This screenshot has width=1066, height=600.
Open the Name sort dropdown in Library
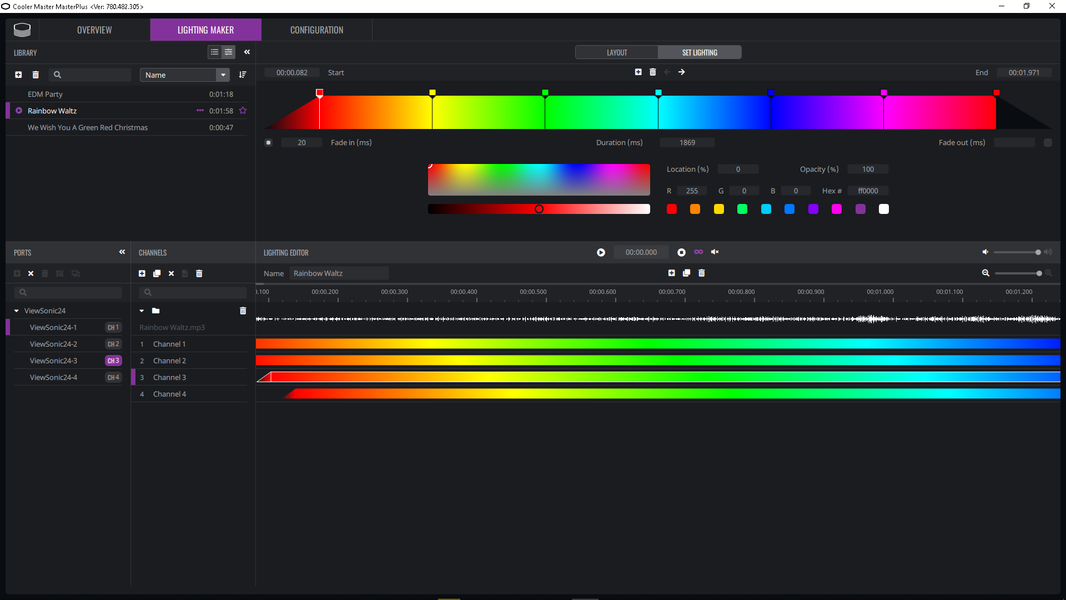point(184,75)
